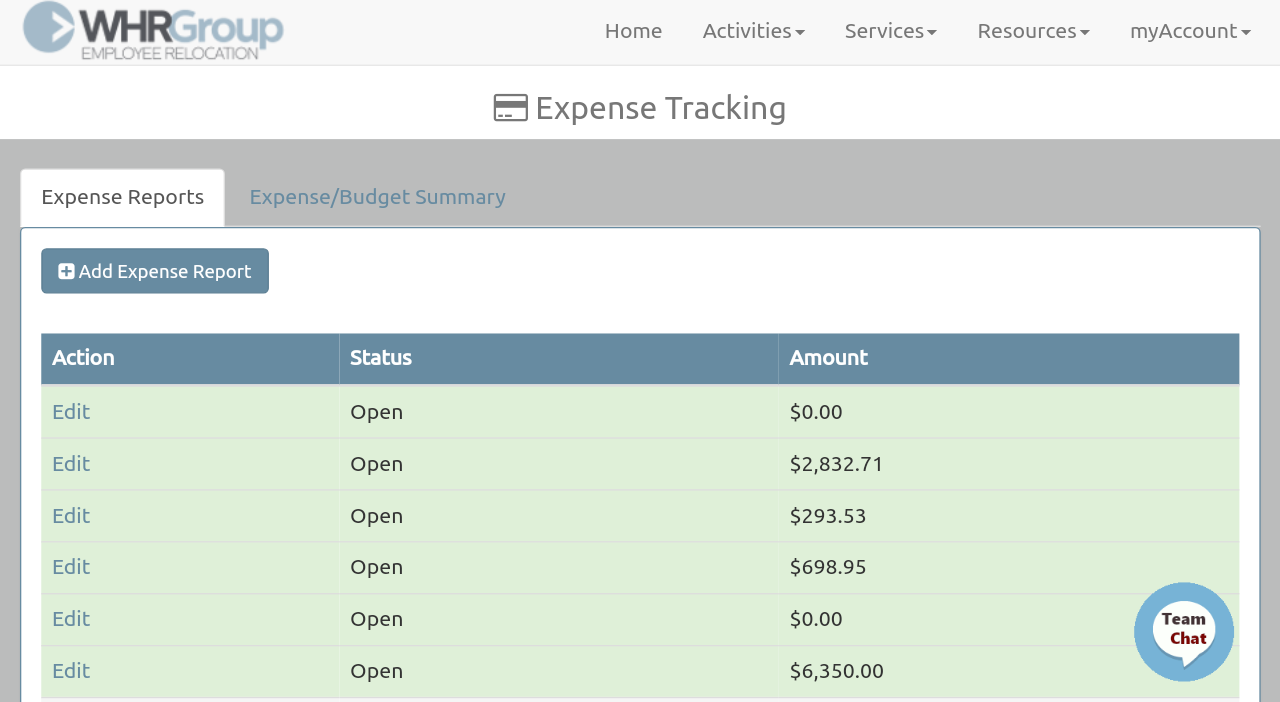The width and height of the screenshot is (1280, 702).
Task: Switch to the Expense/Budget Summary tab
Action: (377, 197)
